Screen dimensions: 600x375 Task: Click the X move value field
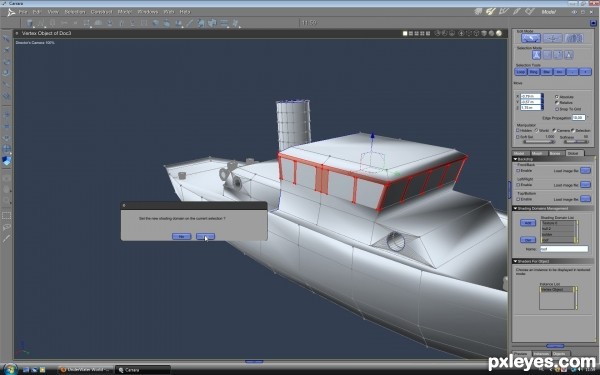click(530, 96)
